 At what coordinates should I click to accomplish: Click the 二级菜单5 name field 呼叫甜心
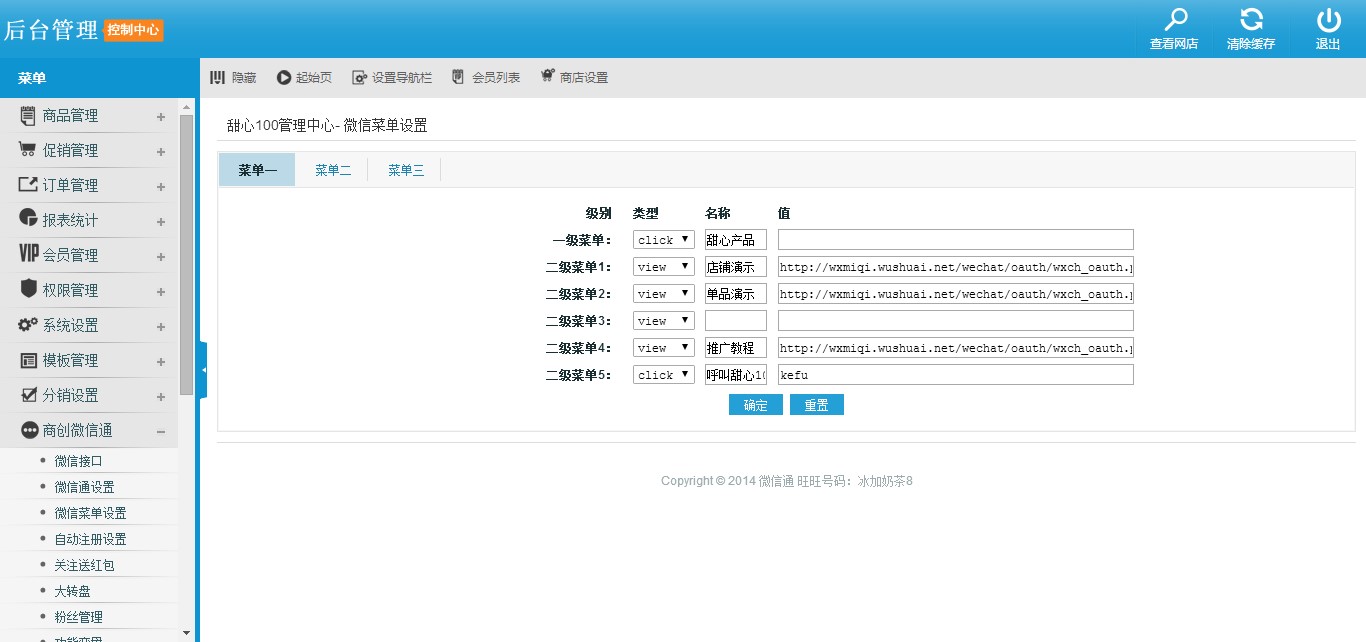[736, 374]
